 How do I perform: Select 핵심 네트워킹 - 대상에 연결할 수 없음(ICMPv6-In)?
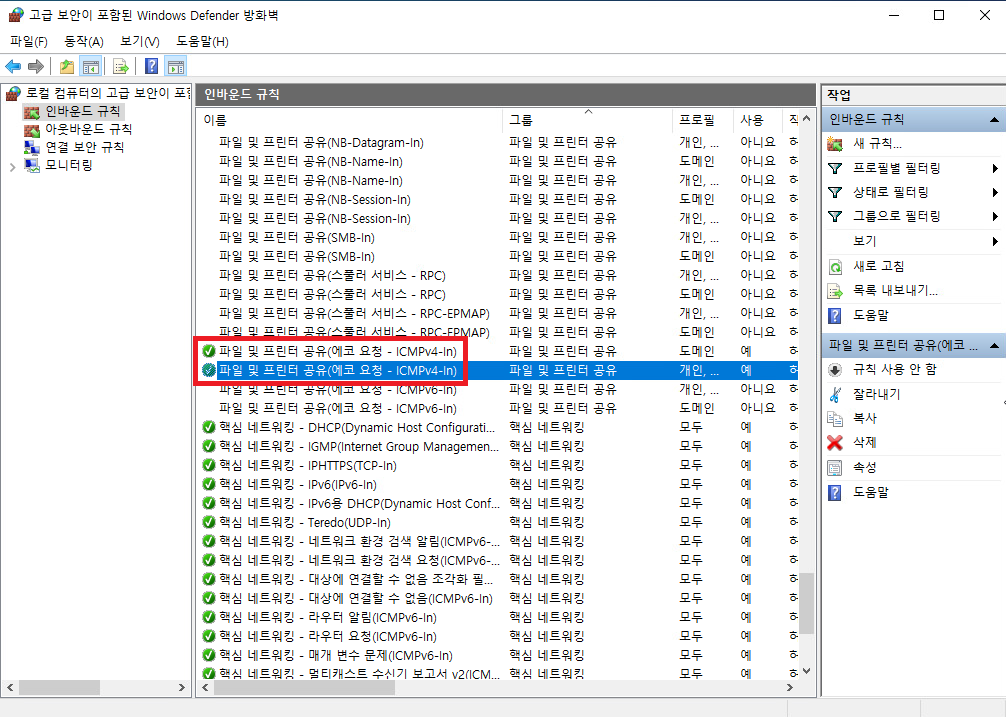coord(355,598)
